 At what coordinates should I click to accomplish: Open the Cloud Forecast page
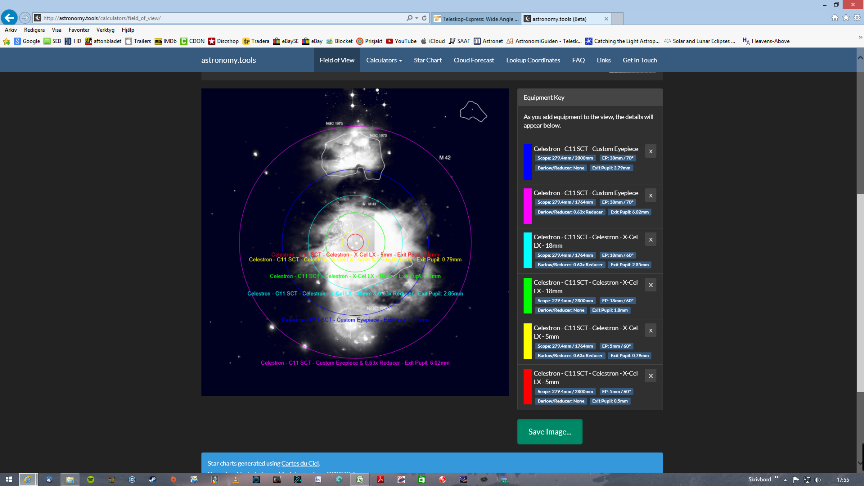tap(473, 60)
